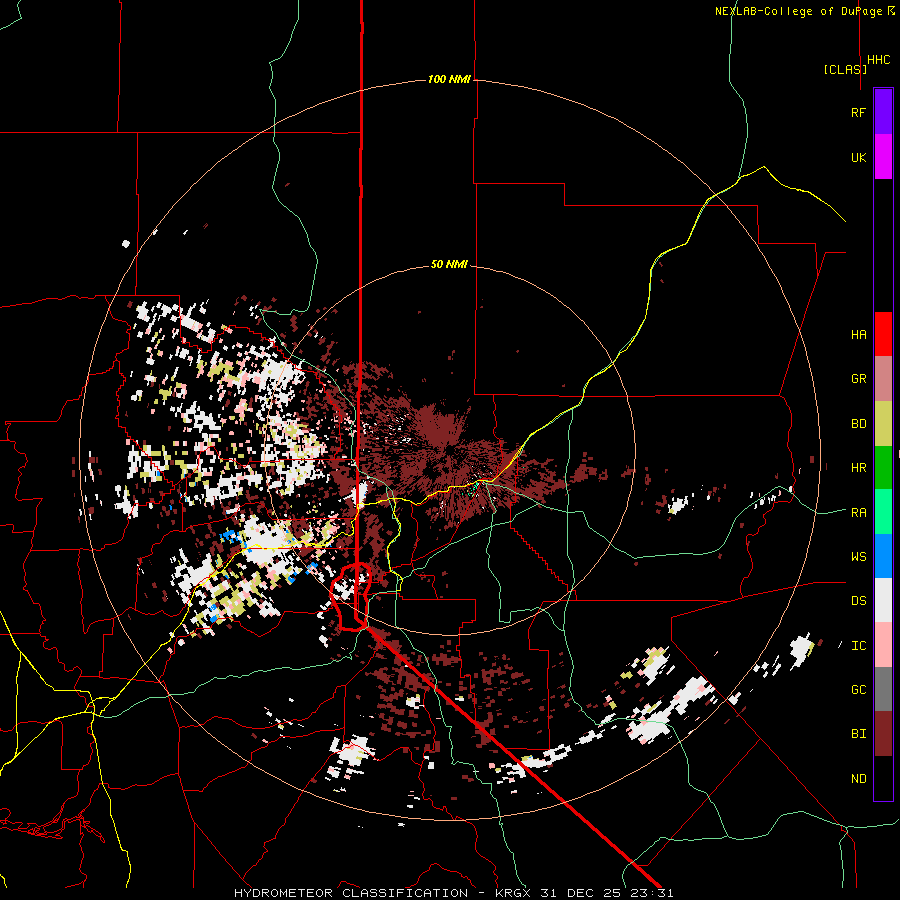Viewport: 900px width, 900px height.
Task: Click the GC gray legend swatch
Action: (x=883, y=689)
